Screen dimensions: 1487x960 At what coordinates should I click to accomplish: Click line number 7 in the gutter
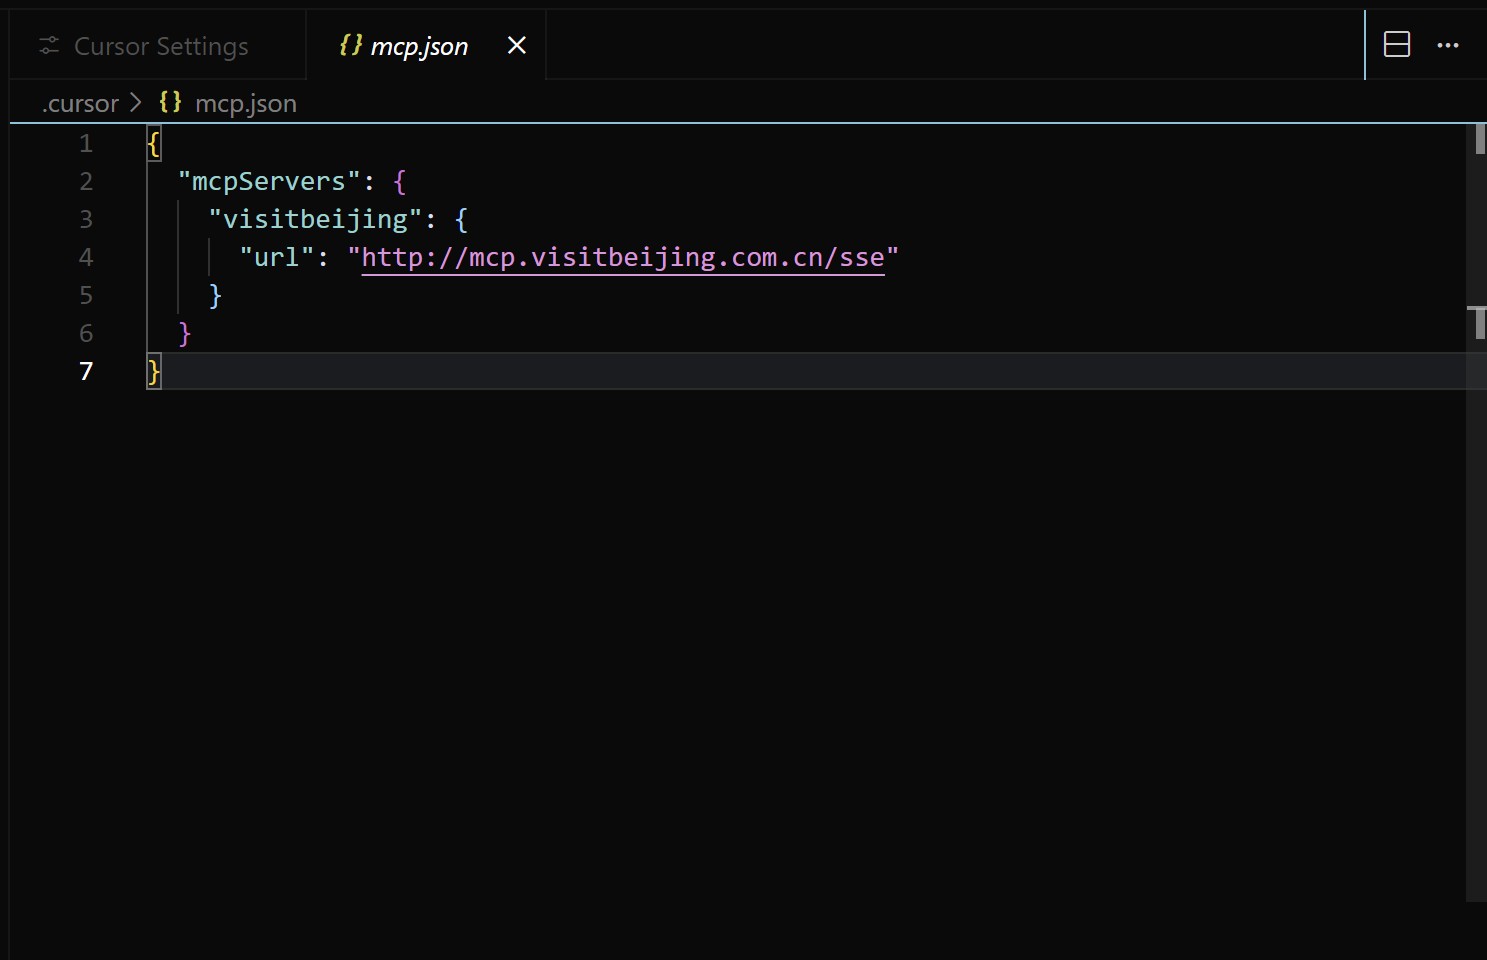click(86, 371)
